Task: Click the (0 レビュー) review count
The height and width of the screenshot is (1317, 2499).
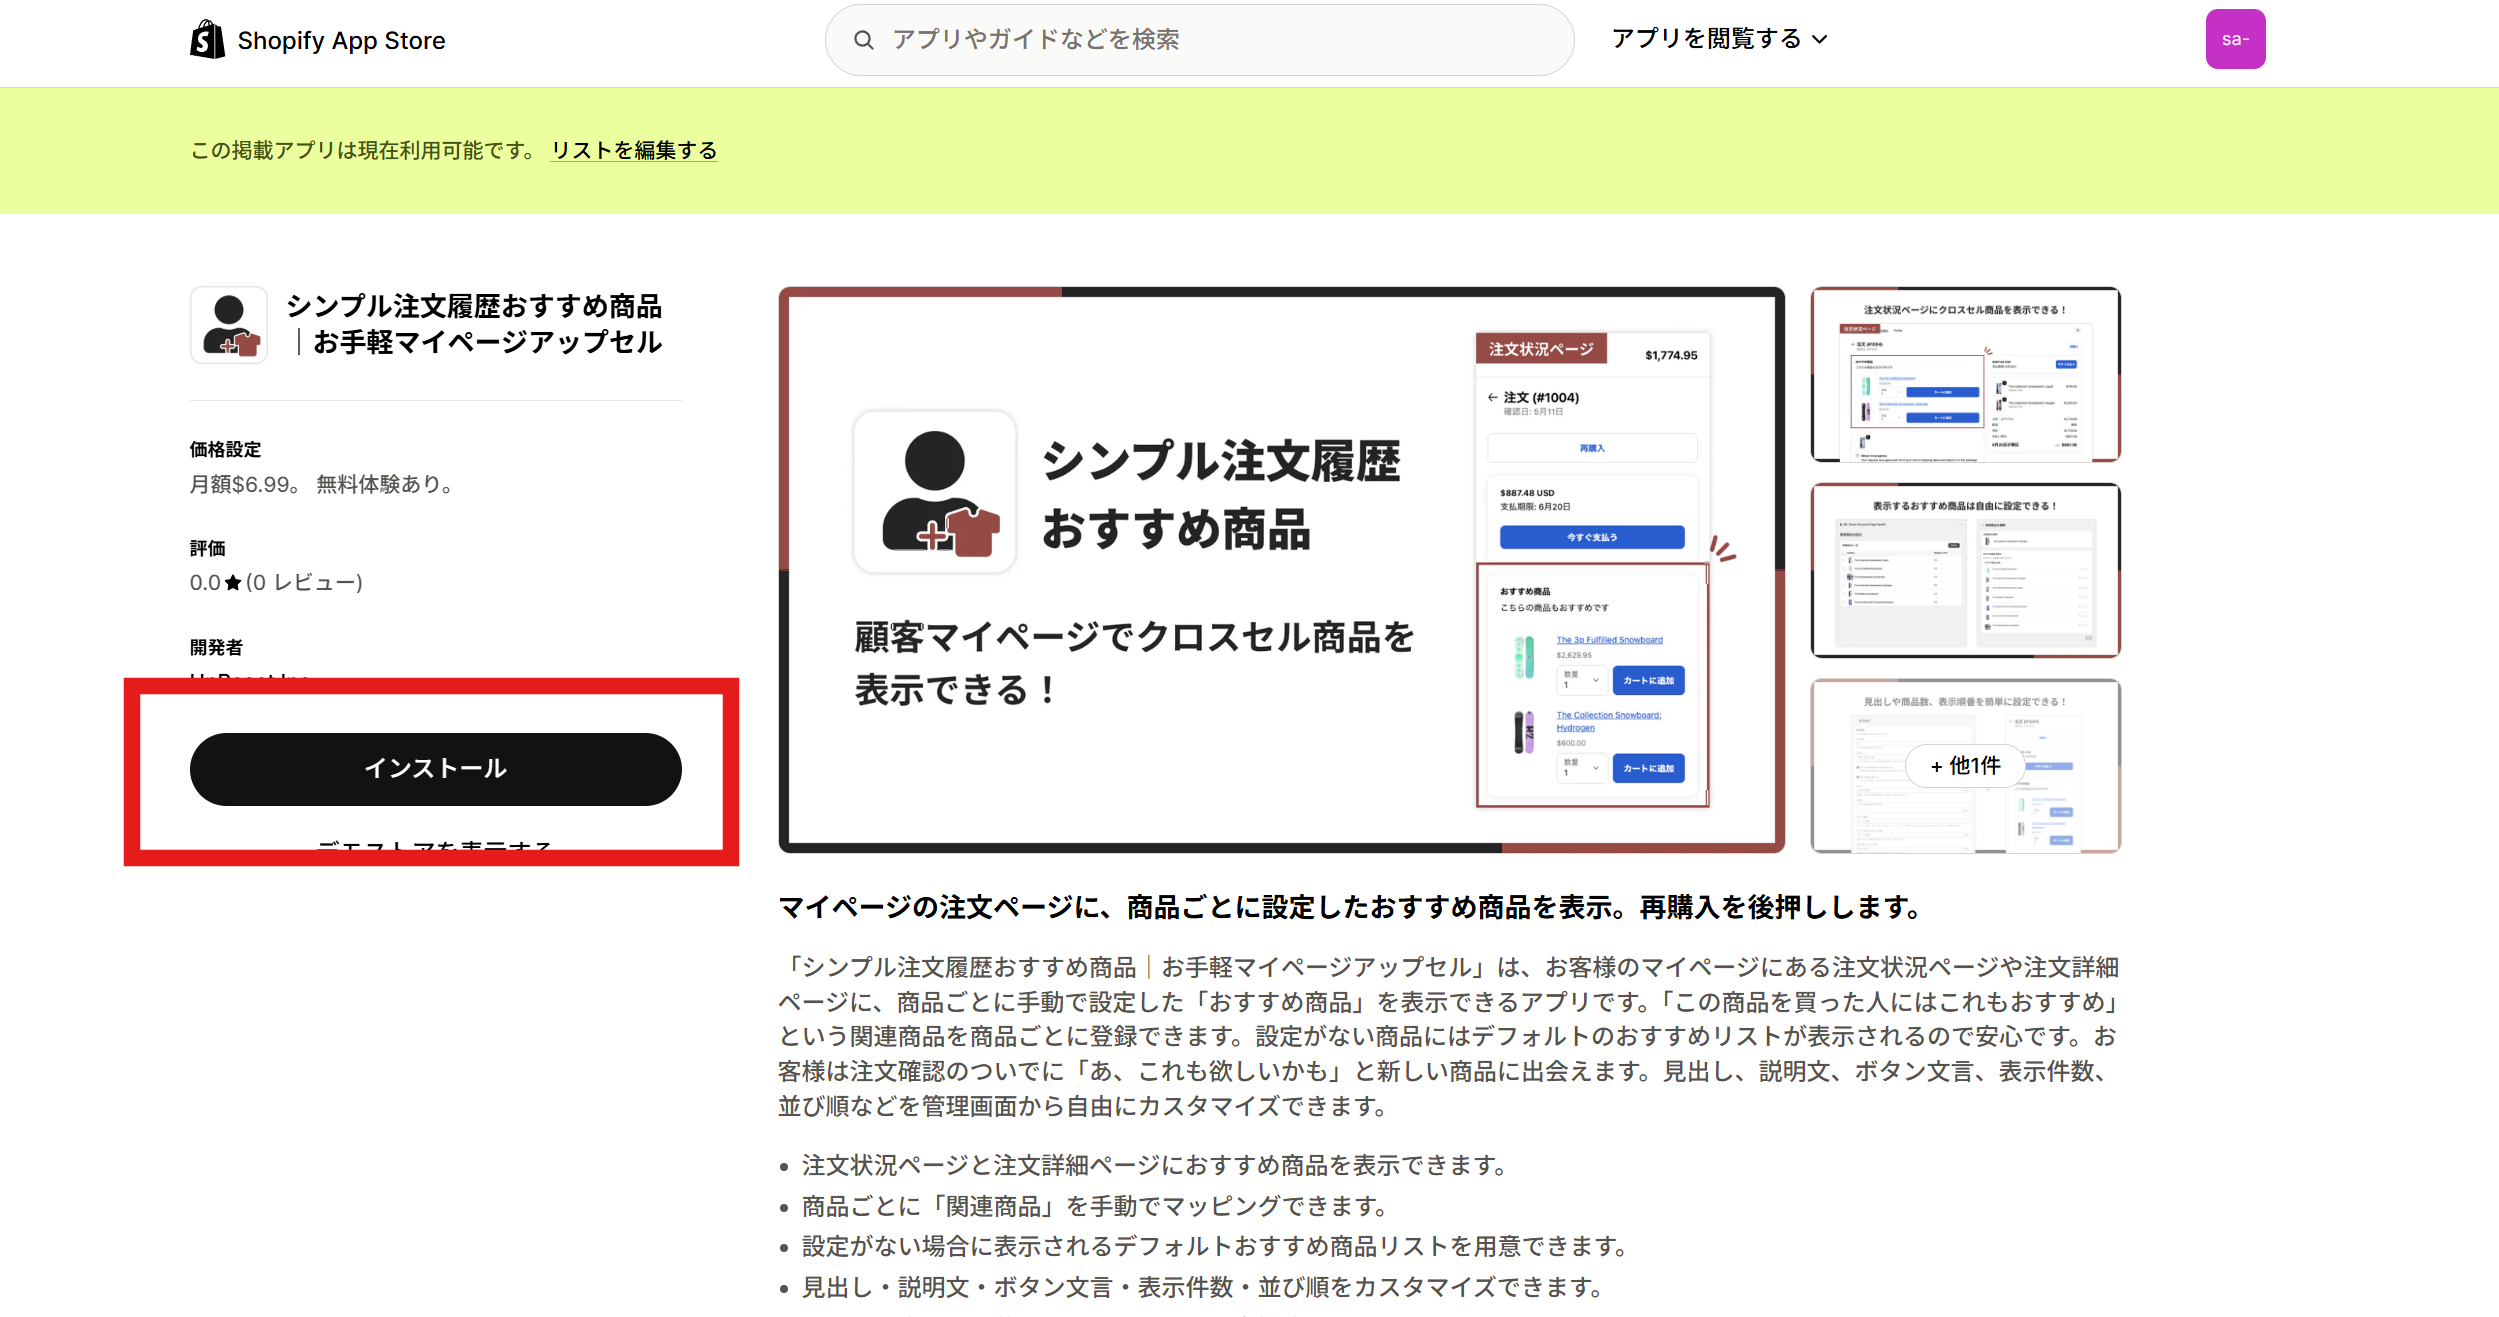Action: pyautogui.click(x=304, y=583)
